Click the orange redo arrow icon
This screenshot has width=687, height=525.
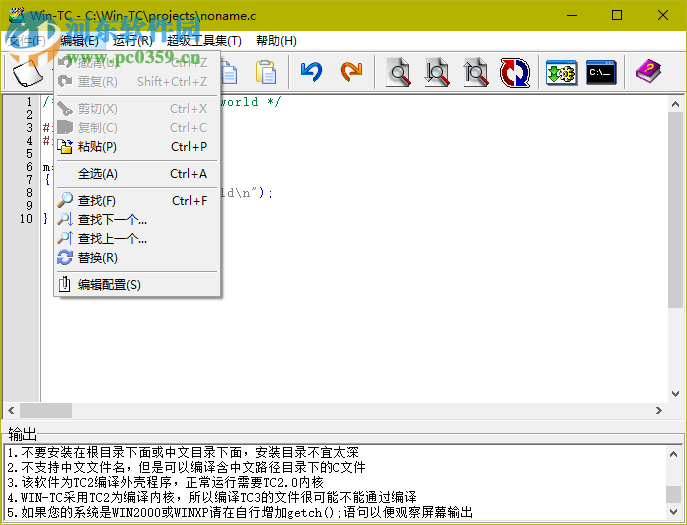(351, 72)
